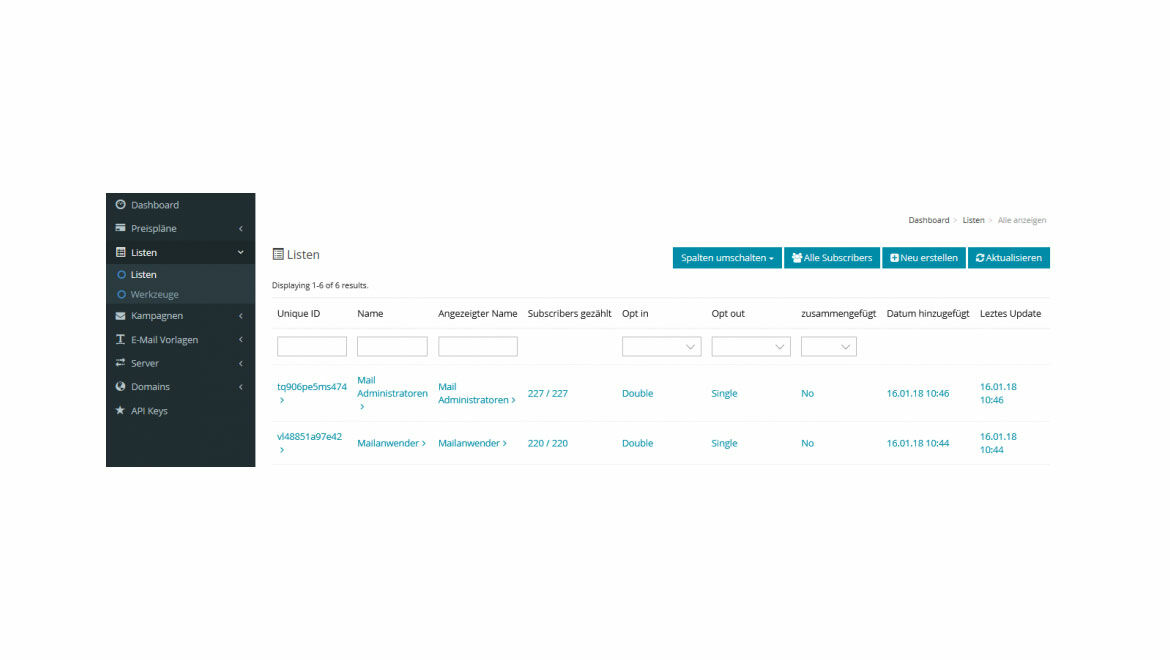Click into Unique ID filter field
The width and height of the screenshot is (1170, 660).
point(312,346)
